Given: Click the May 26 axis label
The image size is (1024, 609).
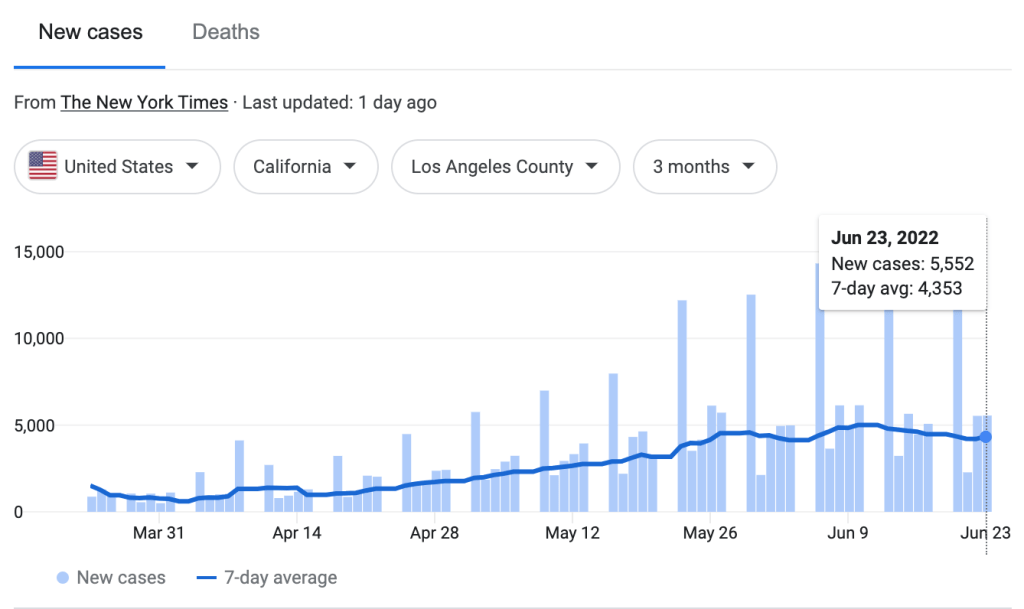Looking at the screenshot, I should tap(710, 533).
